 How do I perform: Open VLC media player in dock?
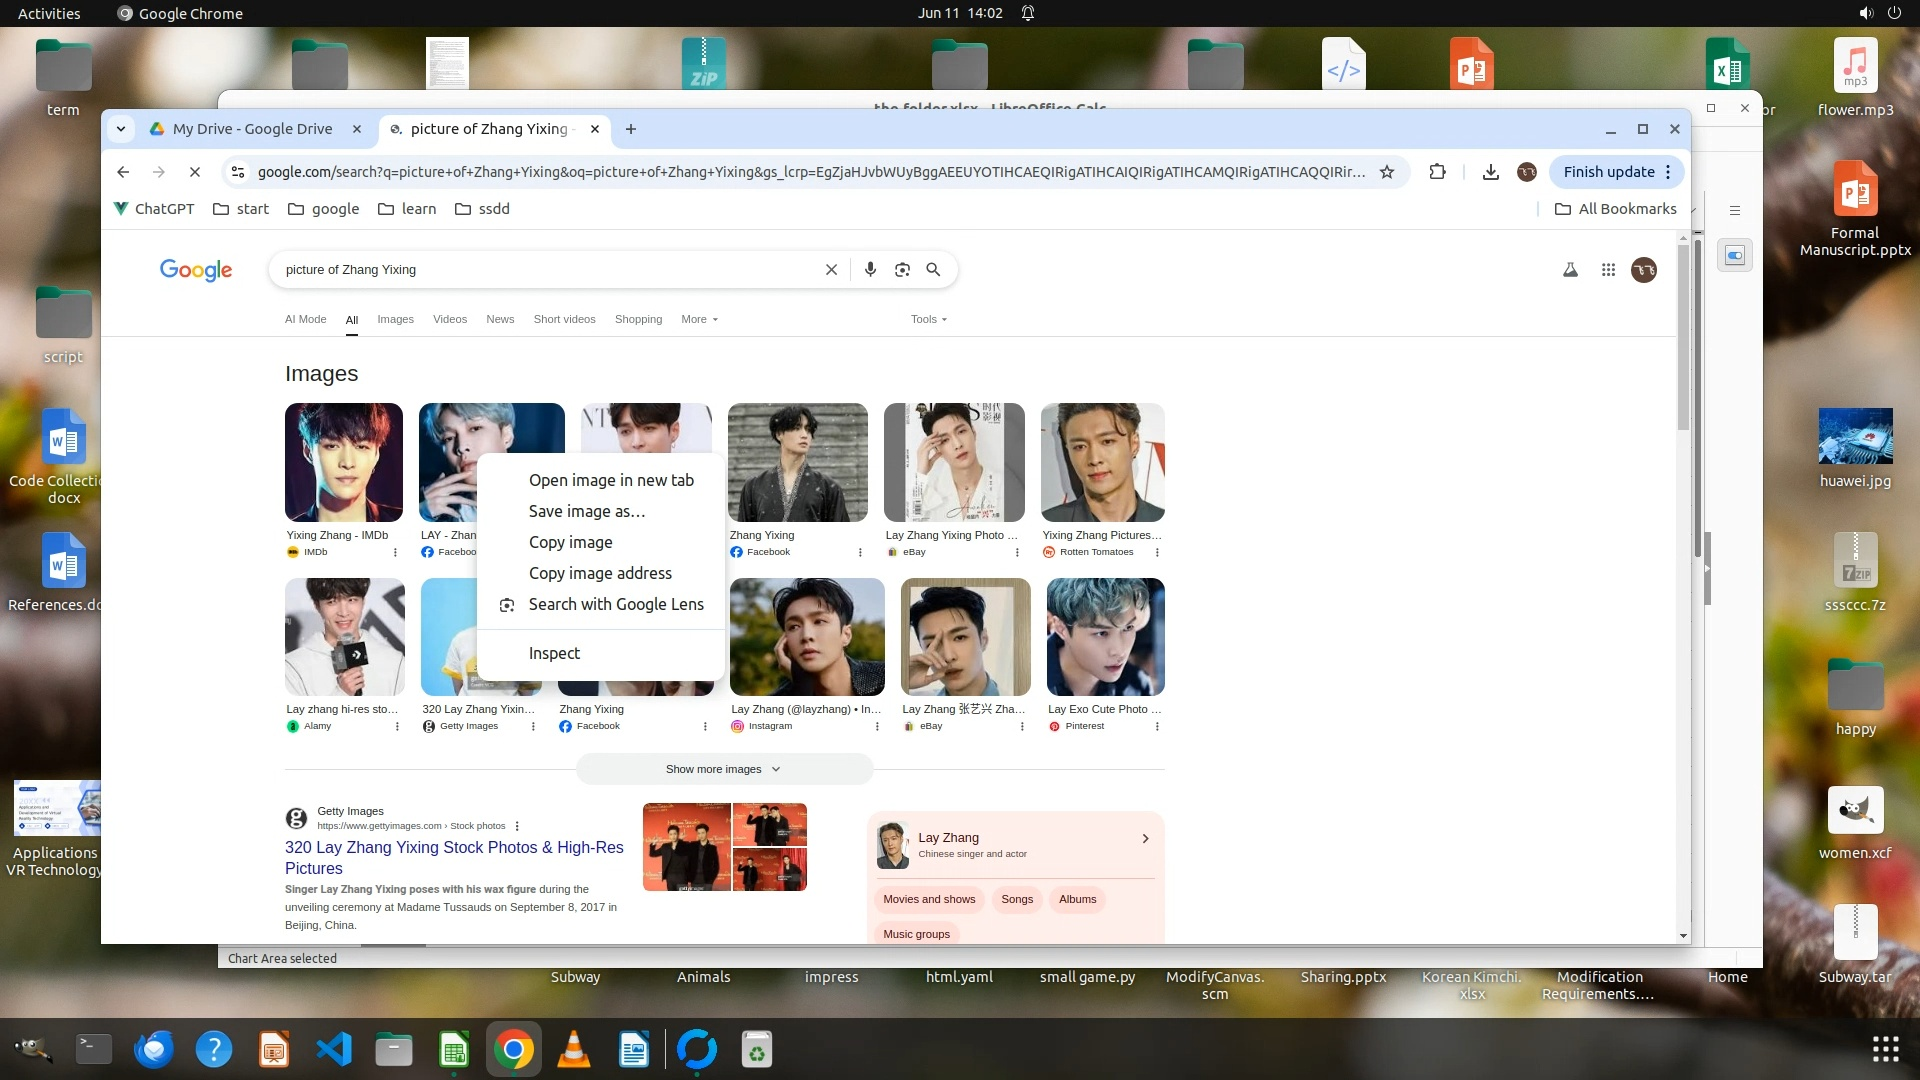[573, 1050]
